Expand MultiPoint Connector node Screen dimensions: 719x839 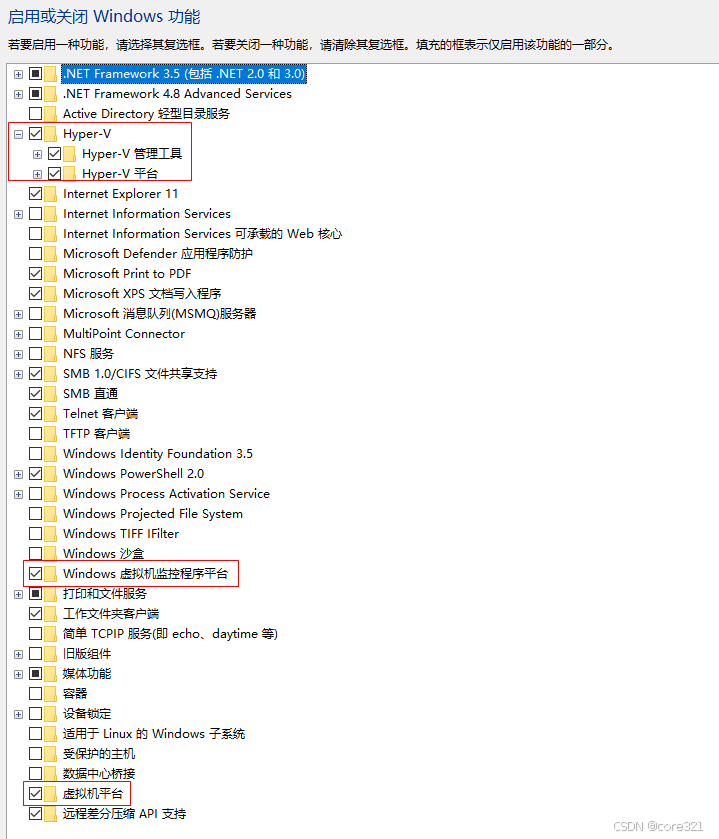(x=18, y=334)
